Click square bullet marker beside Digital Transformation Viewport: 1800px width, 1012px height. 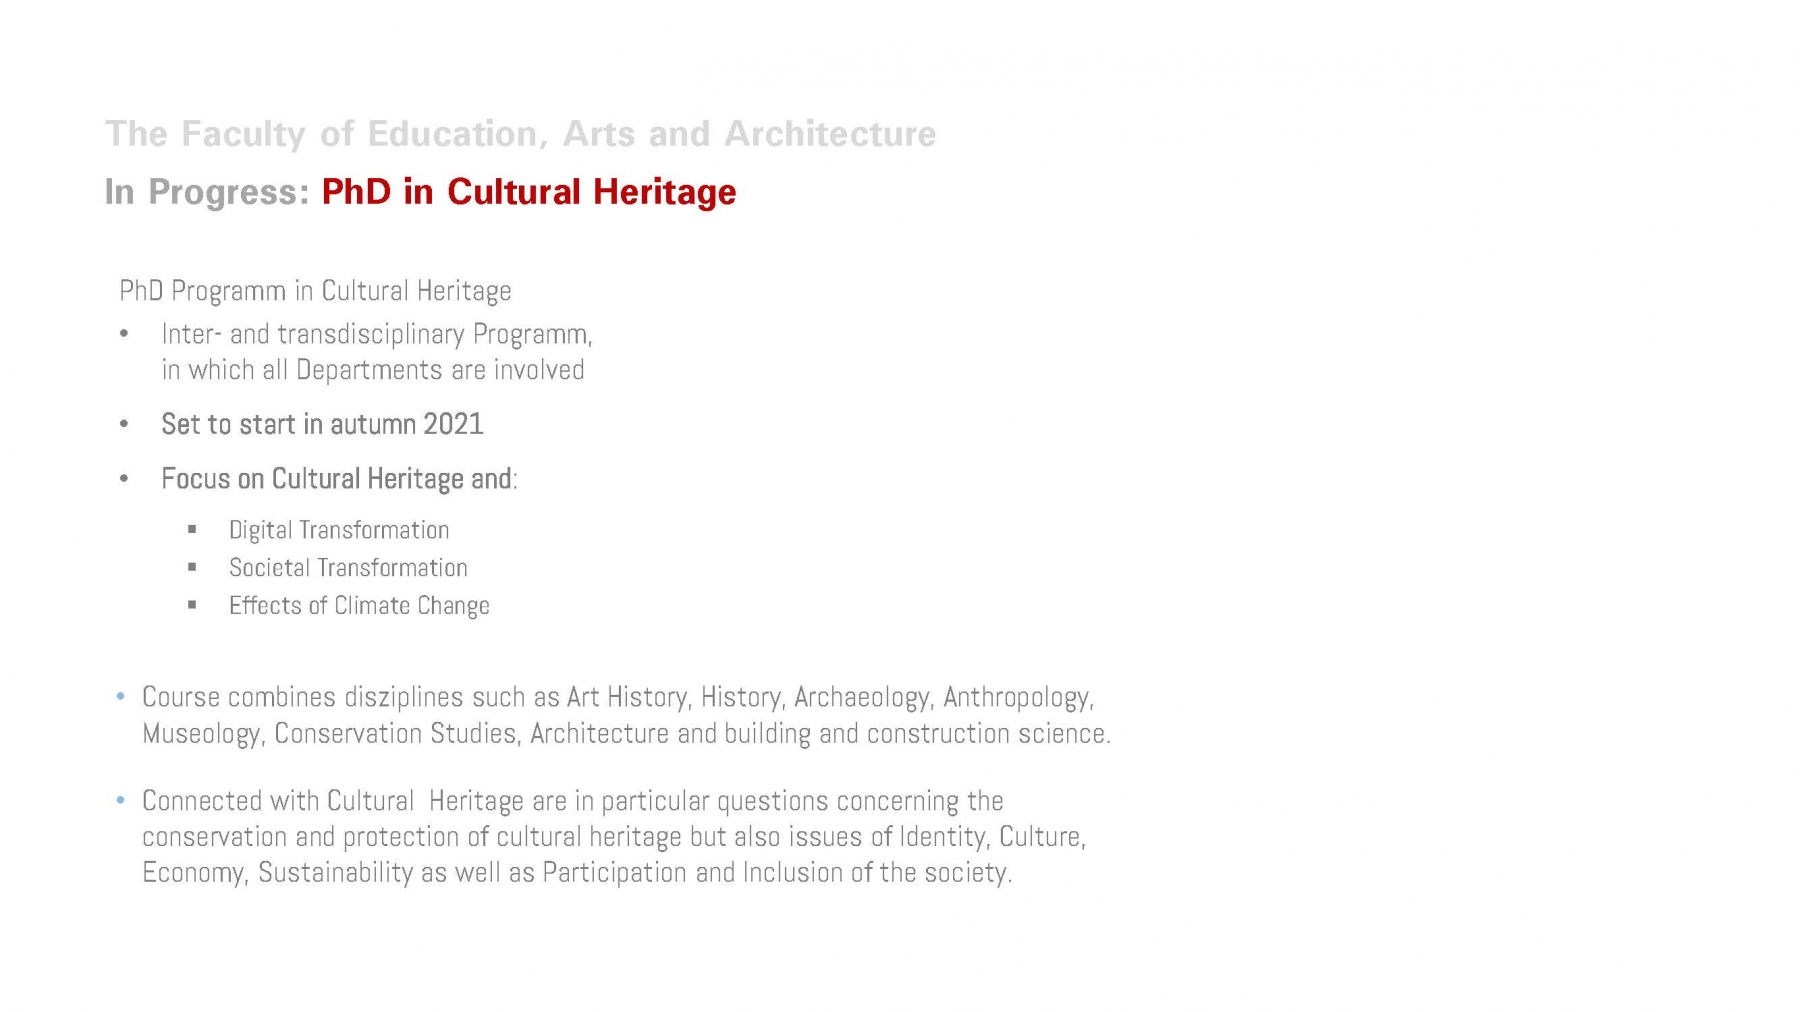point(192,529)
